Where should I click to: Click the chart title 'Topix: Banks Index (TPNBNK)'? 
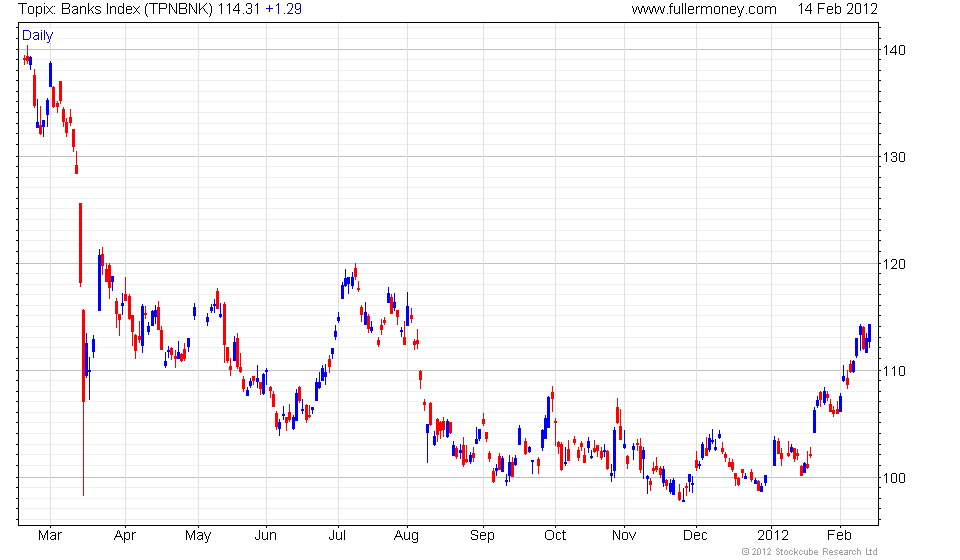[116, 9]
